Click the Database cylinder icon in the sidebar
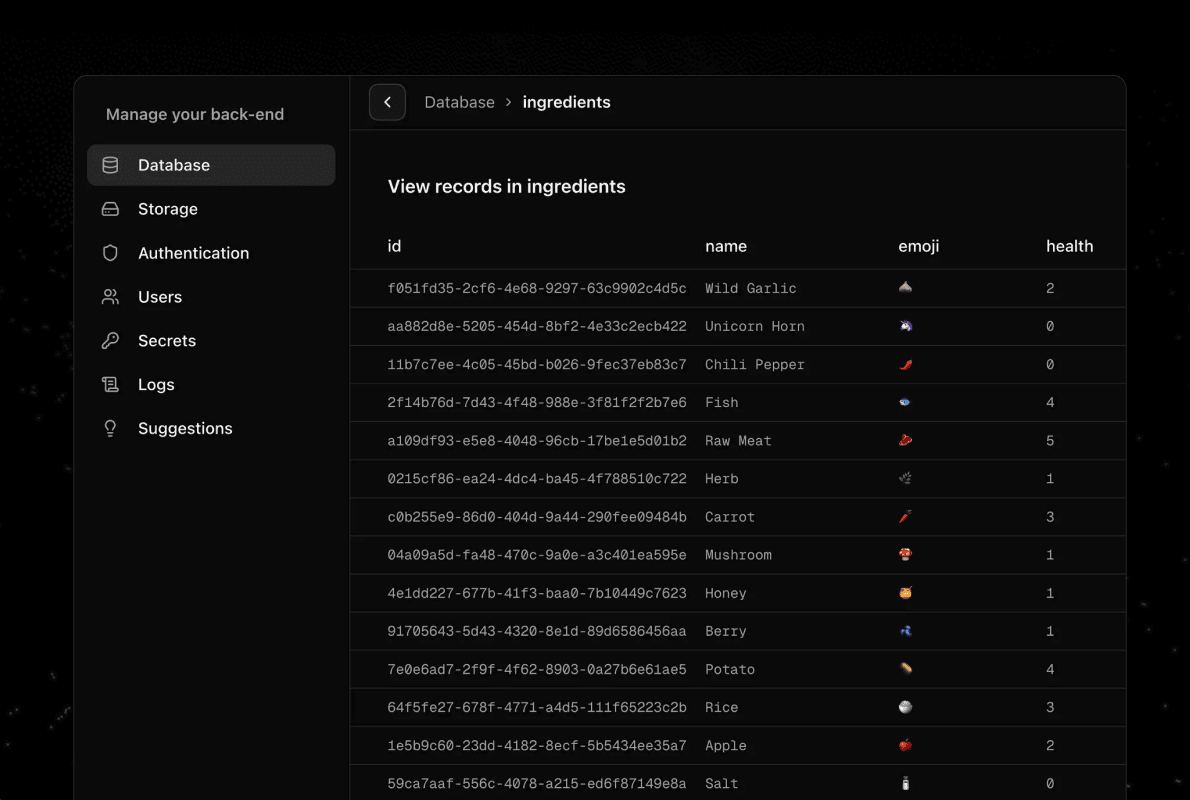This screenshot has width=1190, height=800. (110, 165)
